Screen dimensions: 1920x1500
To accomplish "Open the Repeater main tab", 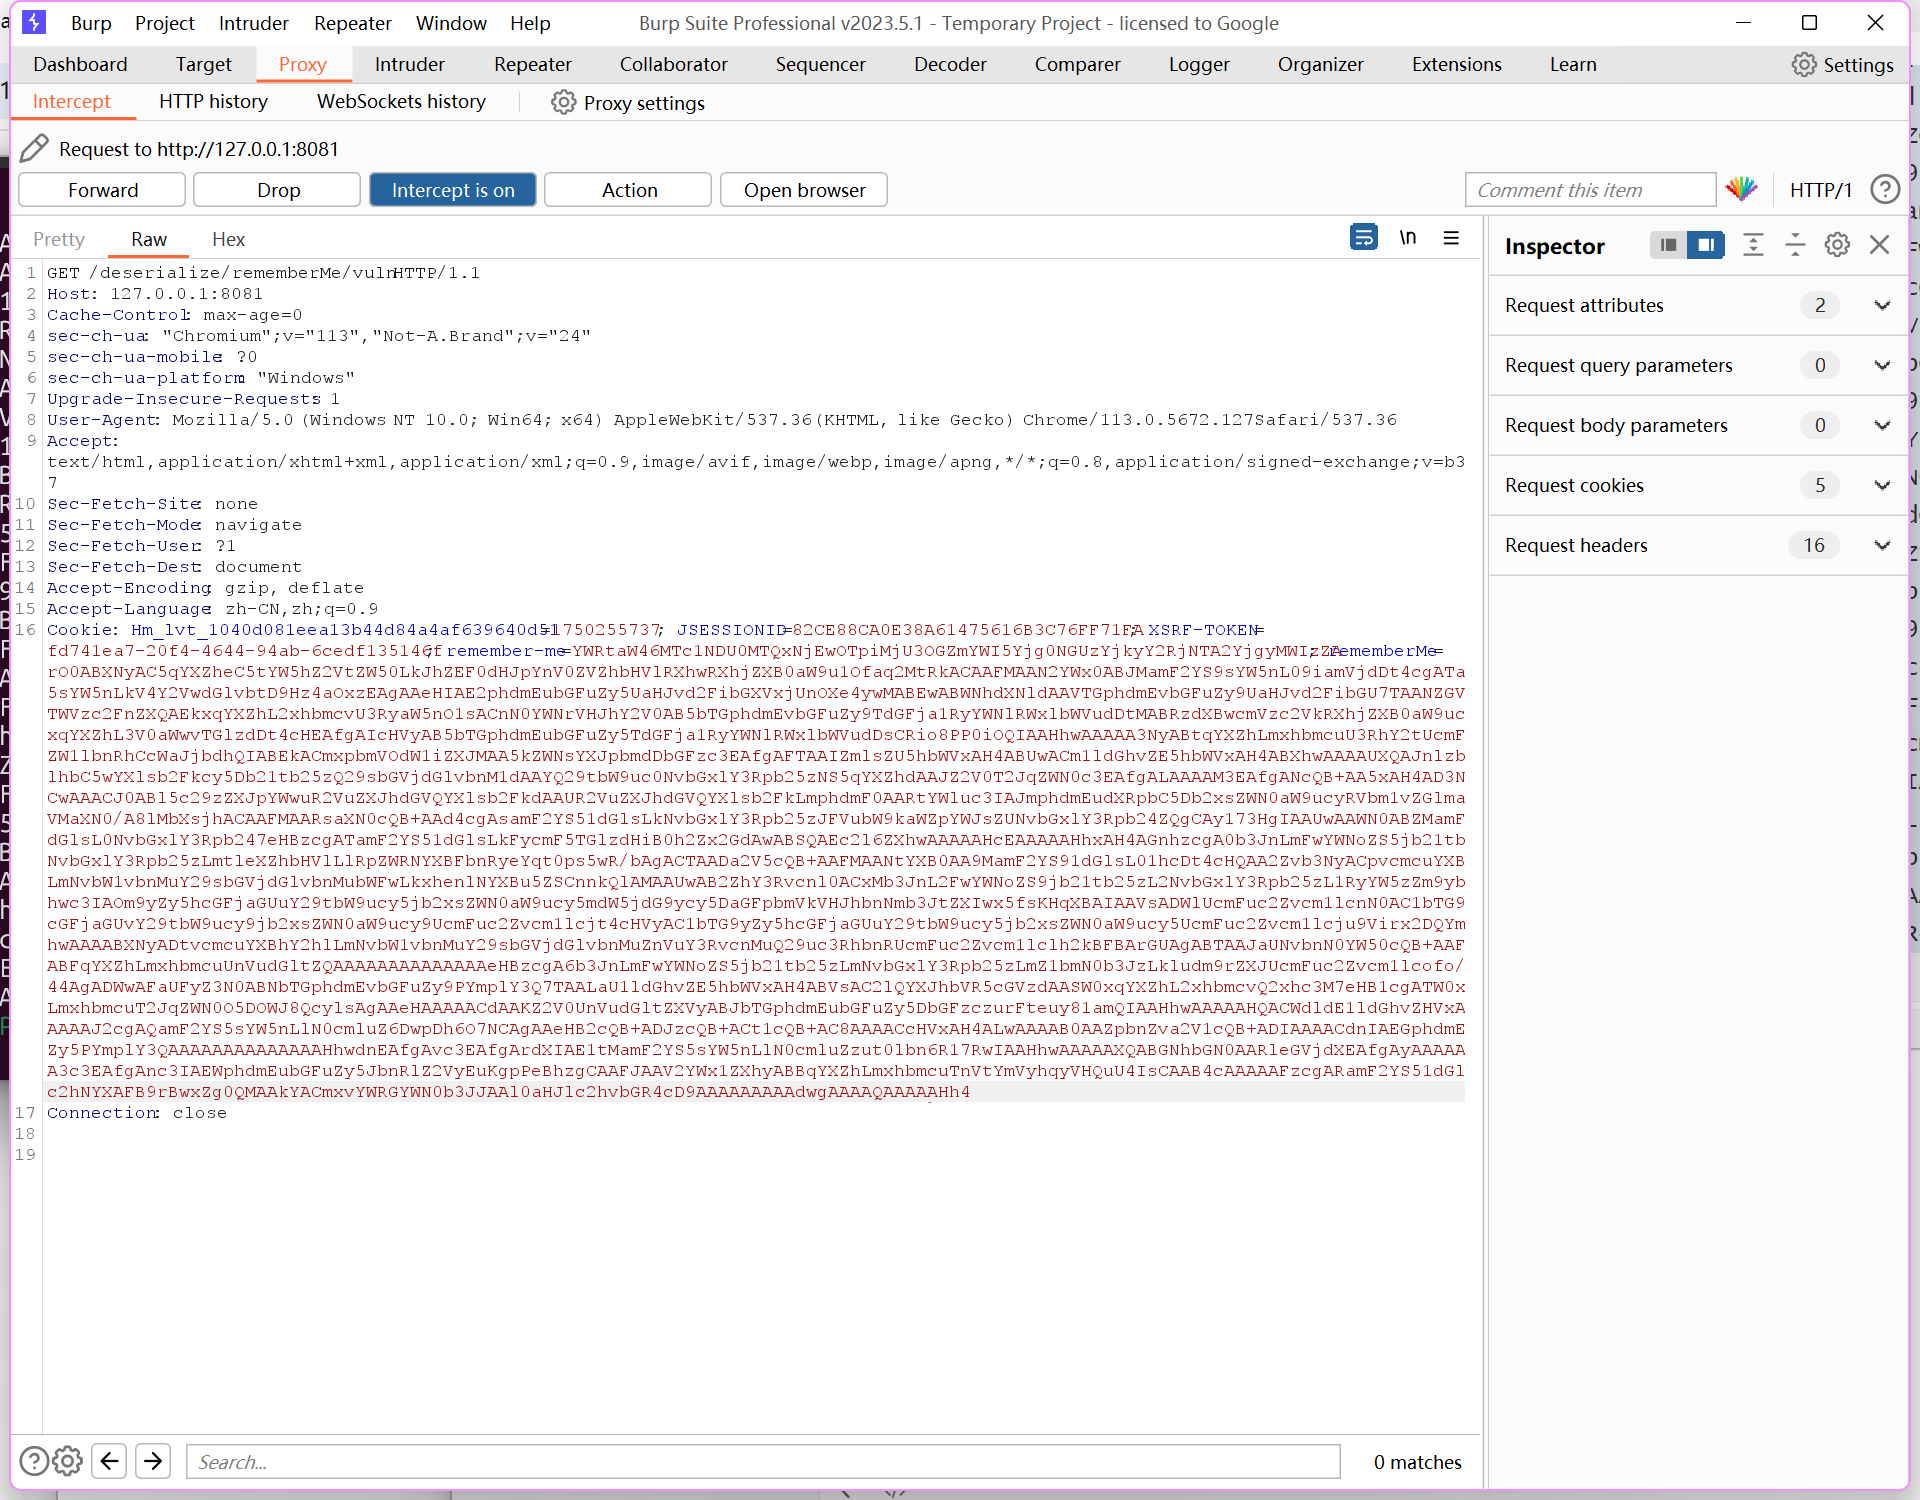I will (532, 64).
